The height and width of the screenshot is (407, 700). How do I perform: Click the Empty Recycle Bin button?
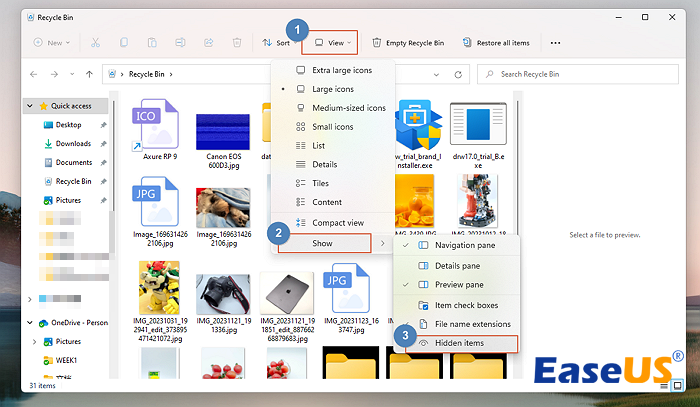407,43
